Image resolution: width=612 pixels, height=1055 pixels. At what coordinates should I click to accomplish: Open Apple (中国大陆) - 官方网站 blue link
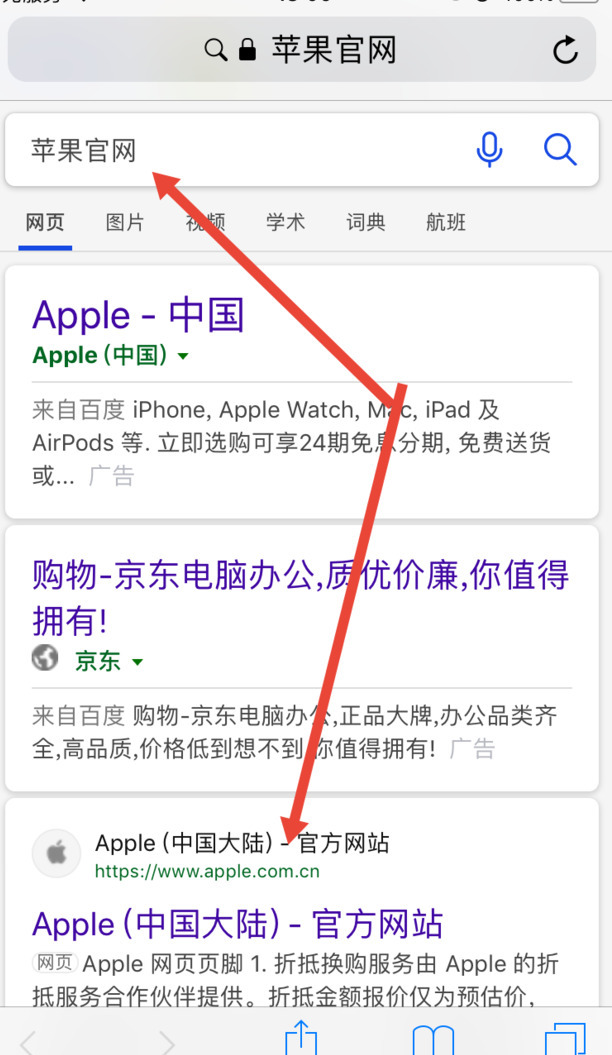[237, 924]
